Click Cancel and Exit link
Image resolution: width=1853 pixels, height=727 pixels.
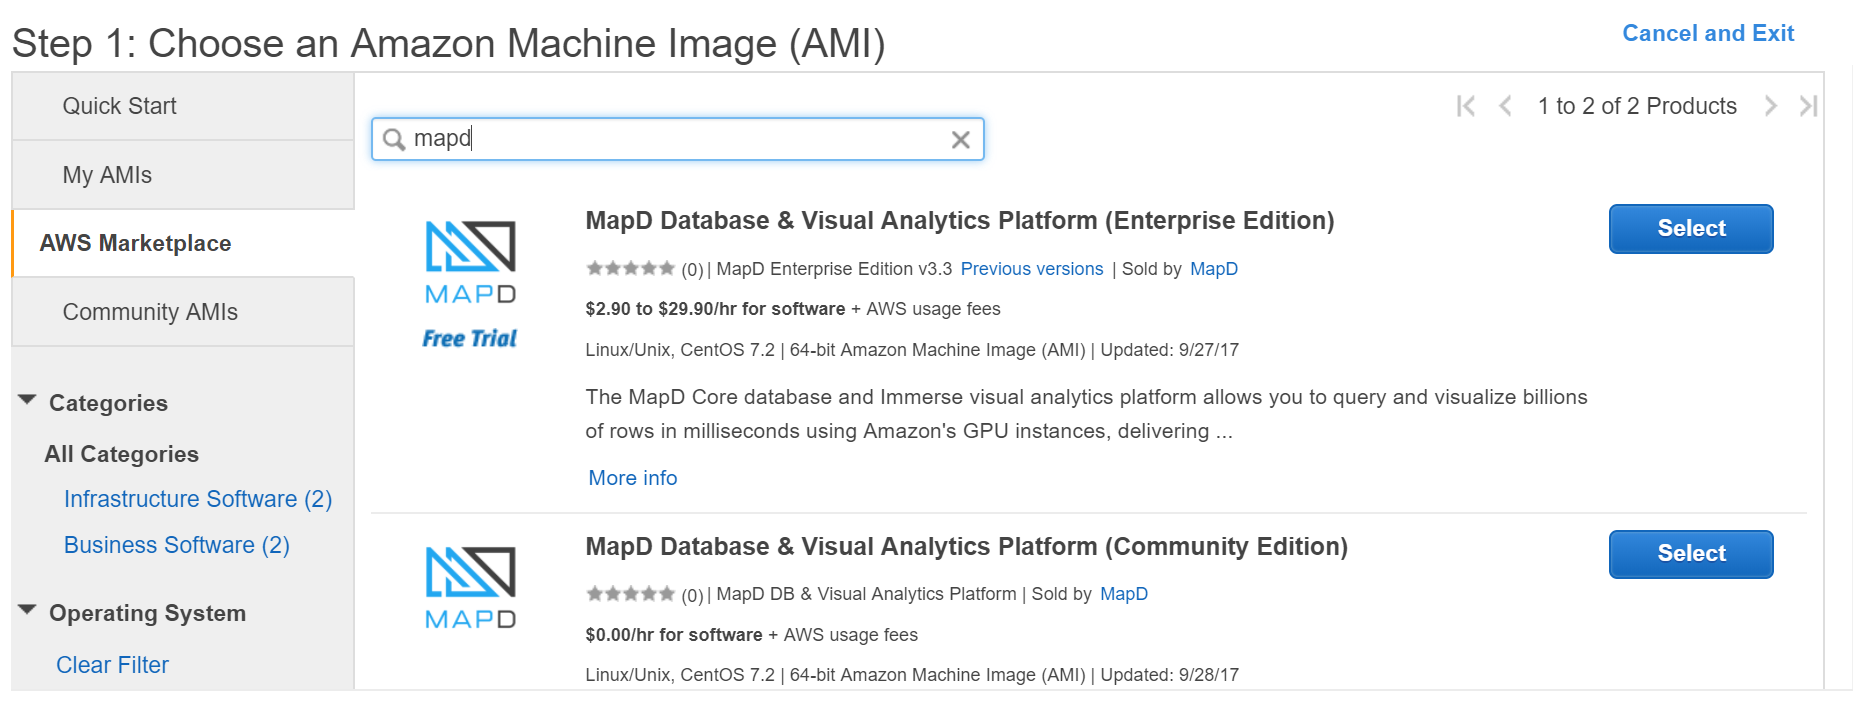tap(1707, 34)
